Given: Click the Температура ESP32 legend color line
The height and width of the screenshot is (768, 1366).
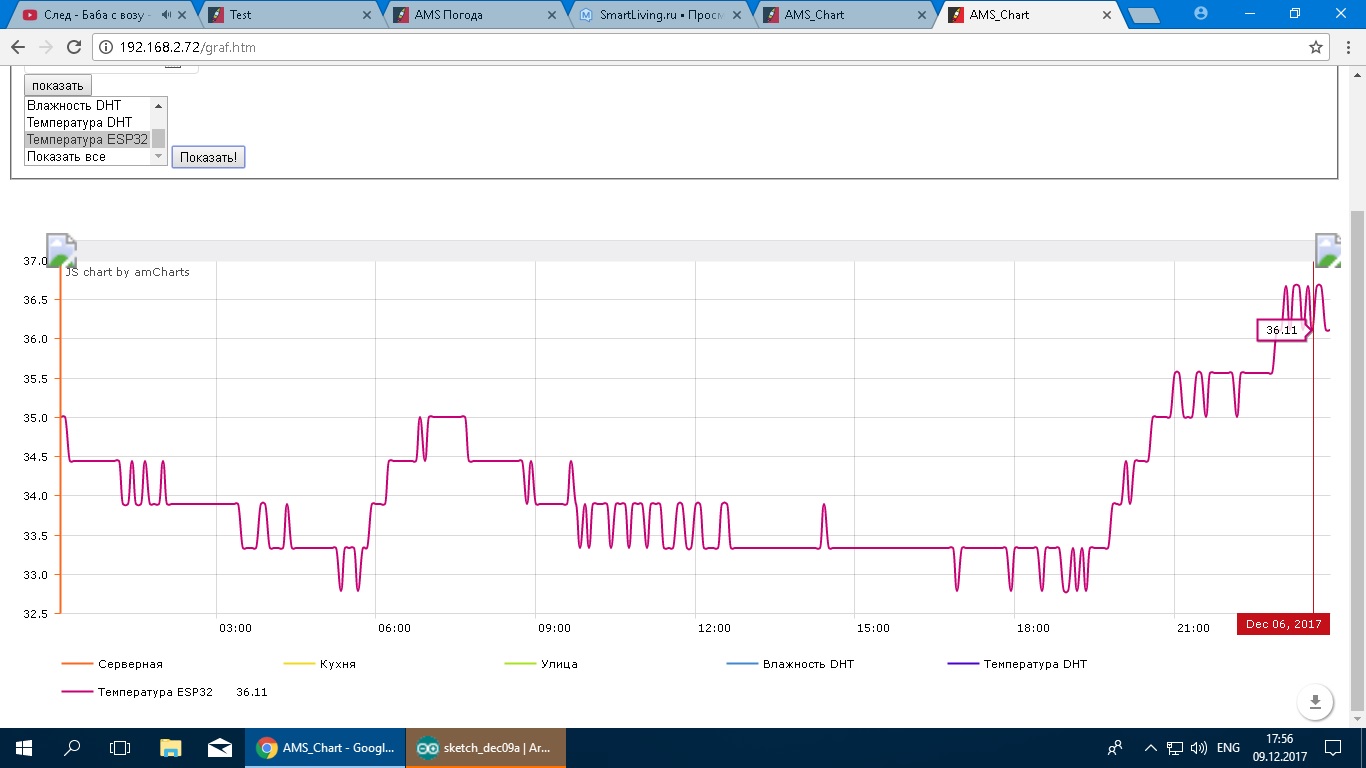Looking at the screenshot, I should click(x=76, y=692).
